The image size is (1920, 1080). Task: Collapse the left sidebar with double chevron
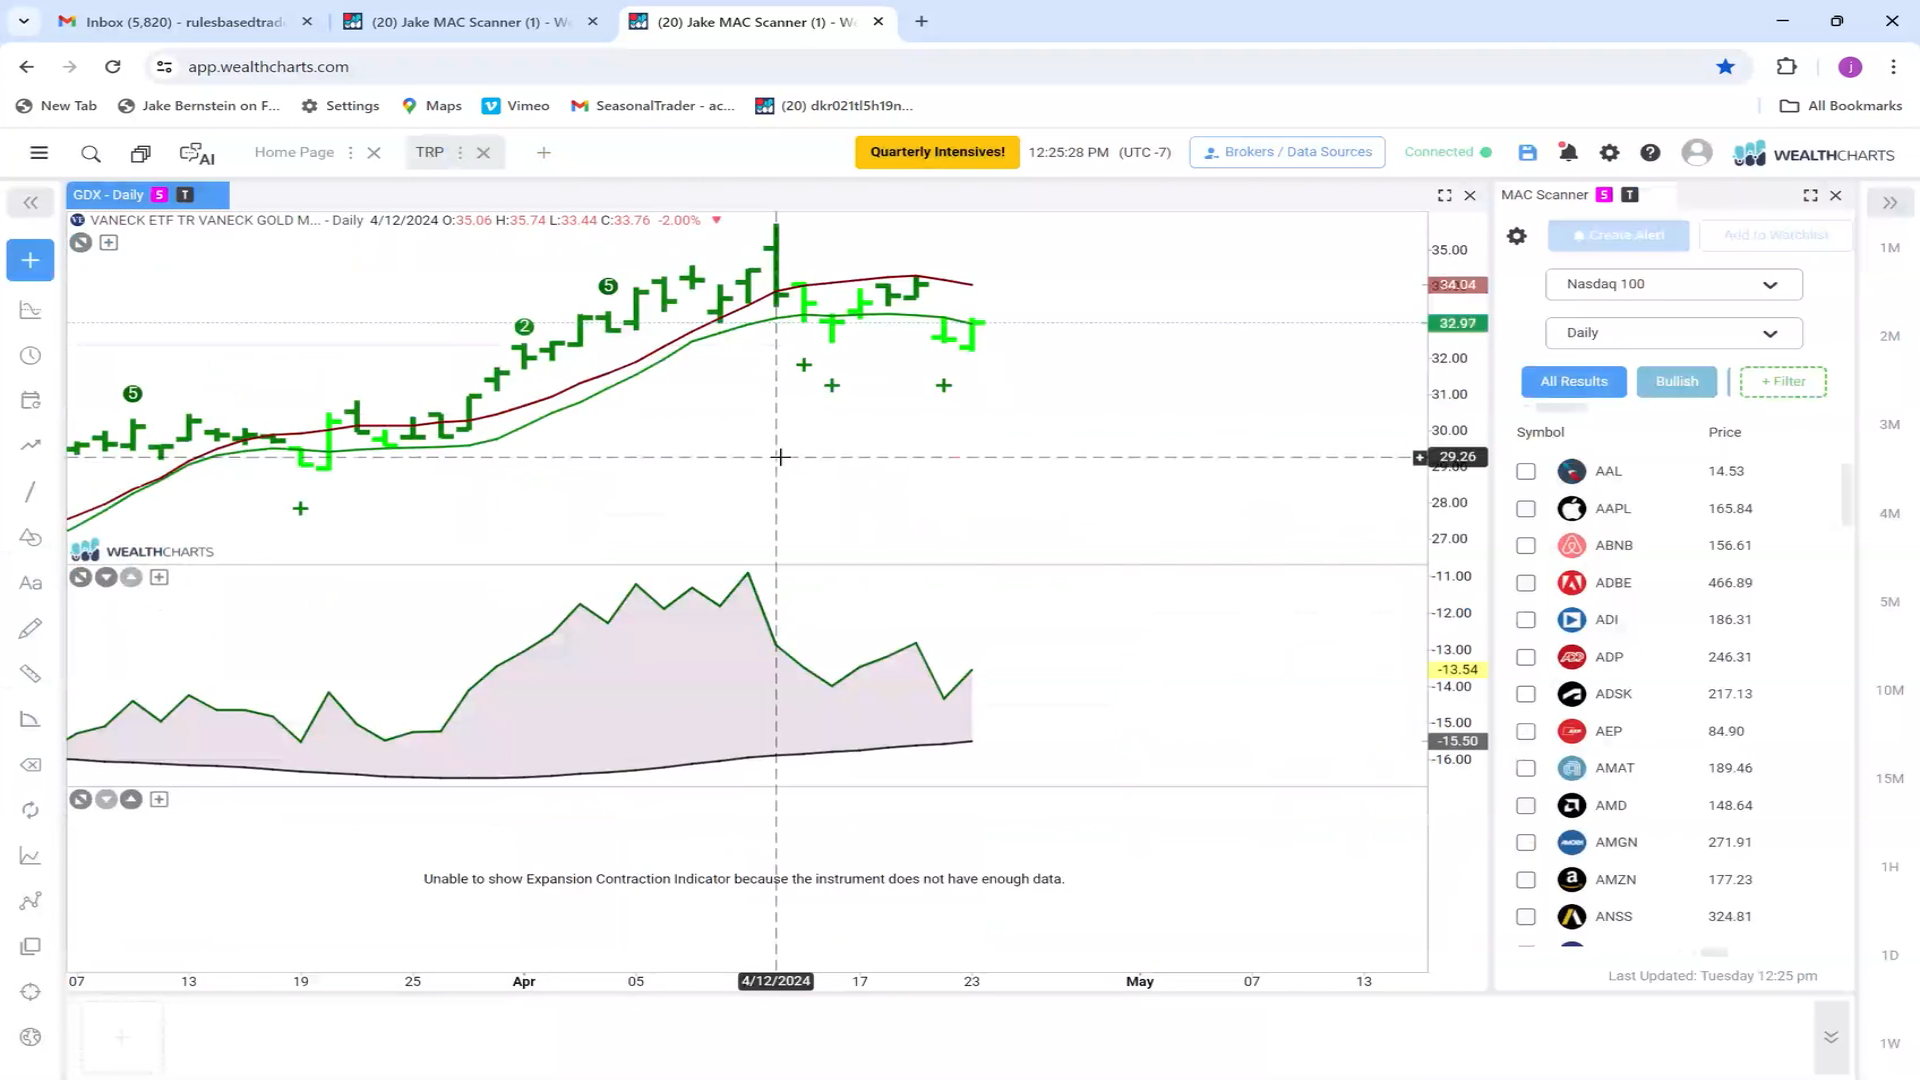(x=30, y=203)
